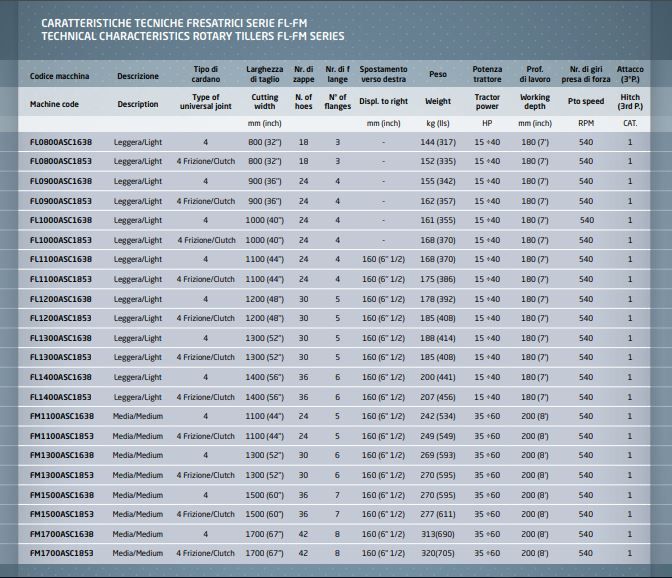Click the 'Type of universal joint' header
The height and width of the screenshot is (578, 672).
pyautogui.click(x=205, y=102)
